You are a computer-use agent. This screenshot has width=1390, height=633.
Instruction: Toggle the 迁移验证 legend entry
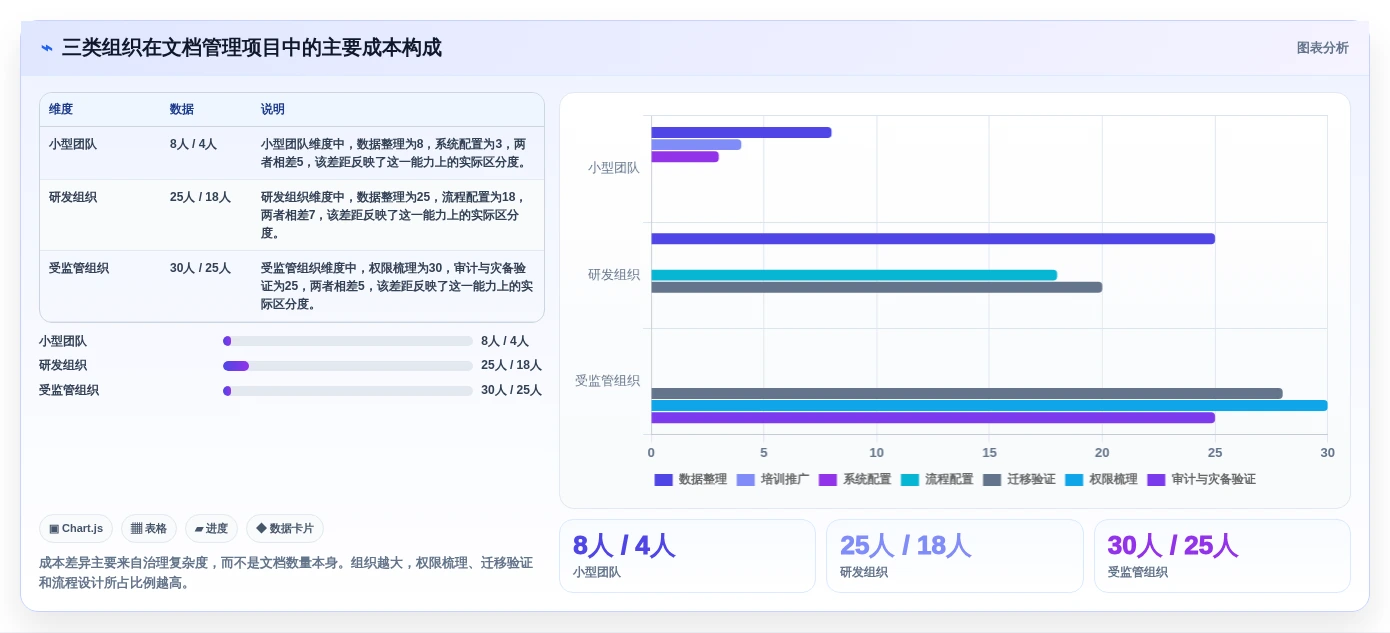click(1019, 480)
